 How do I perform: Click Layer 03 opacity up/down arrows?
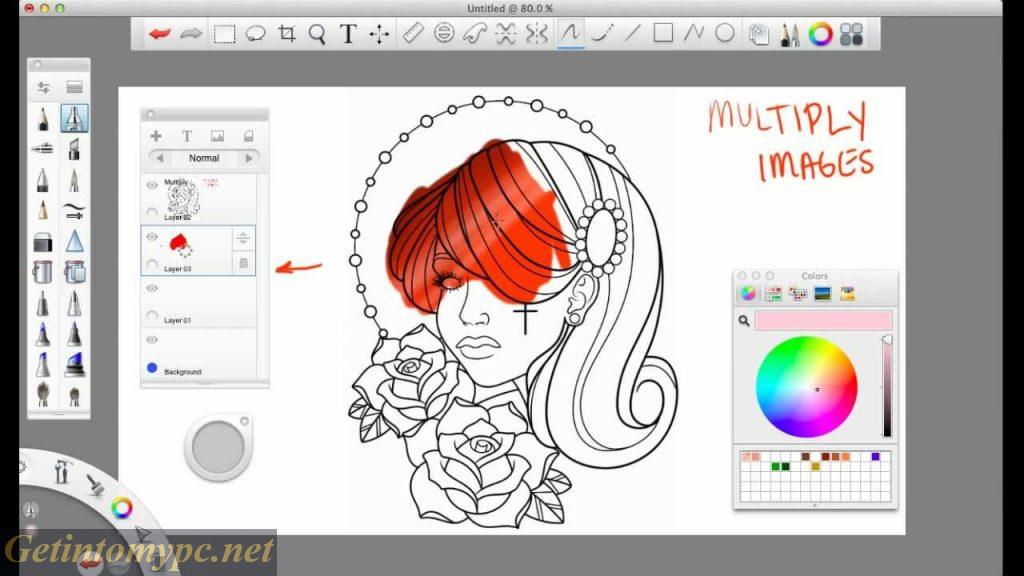coord(243,238)
